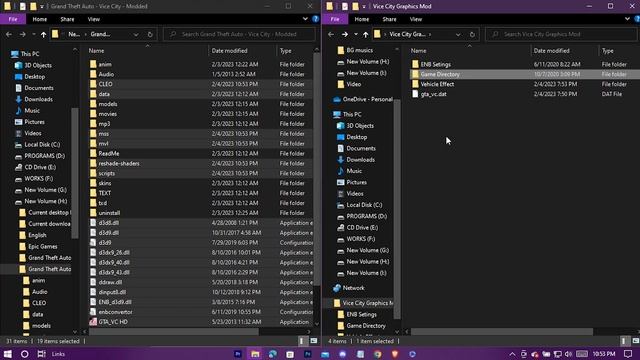Open WORKS (F:) in Modded navigation pane
The height and width of the screenshot is (360, 640).
pos(39,178)
